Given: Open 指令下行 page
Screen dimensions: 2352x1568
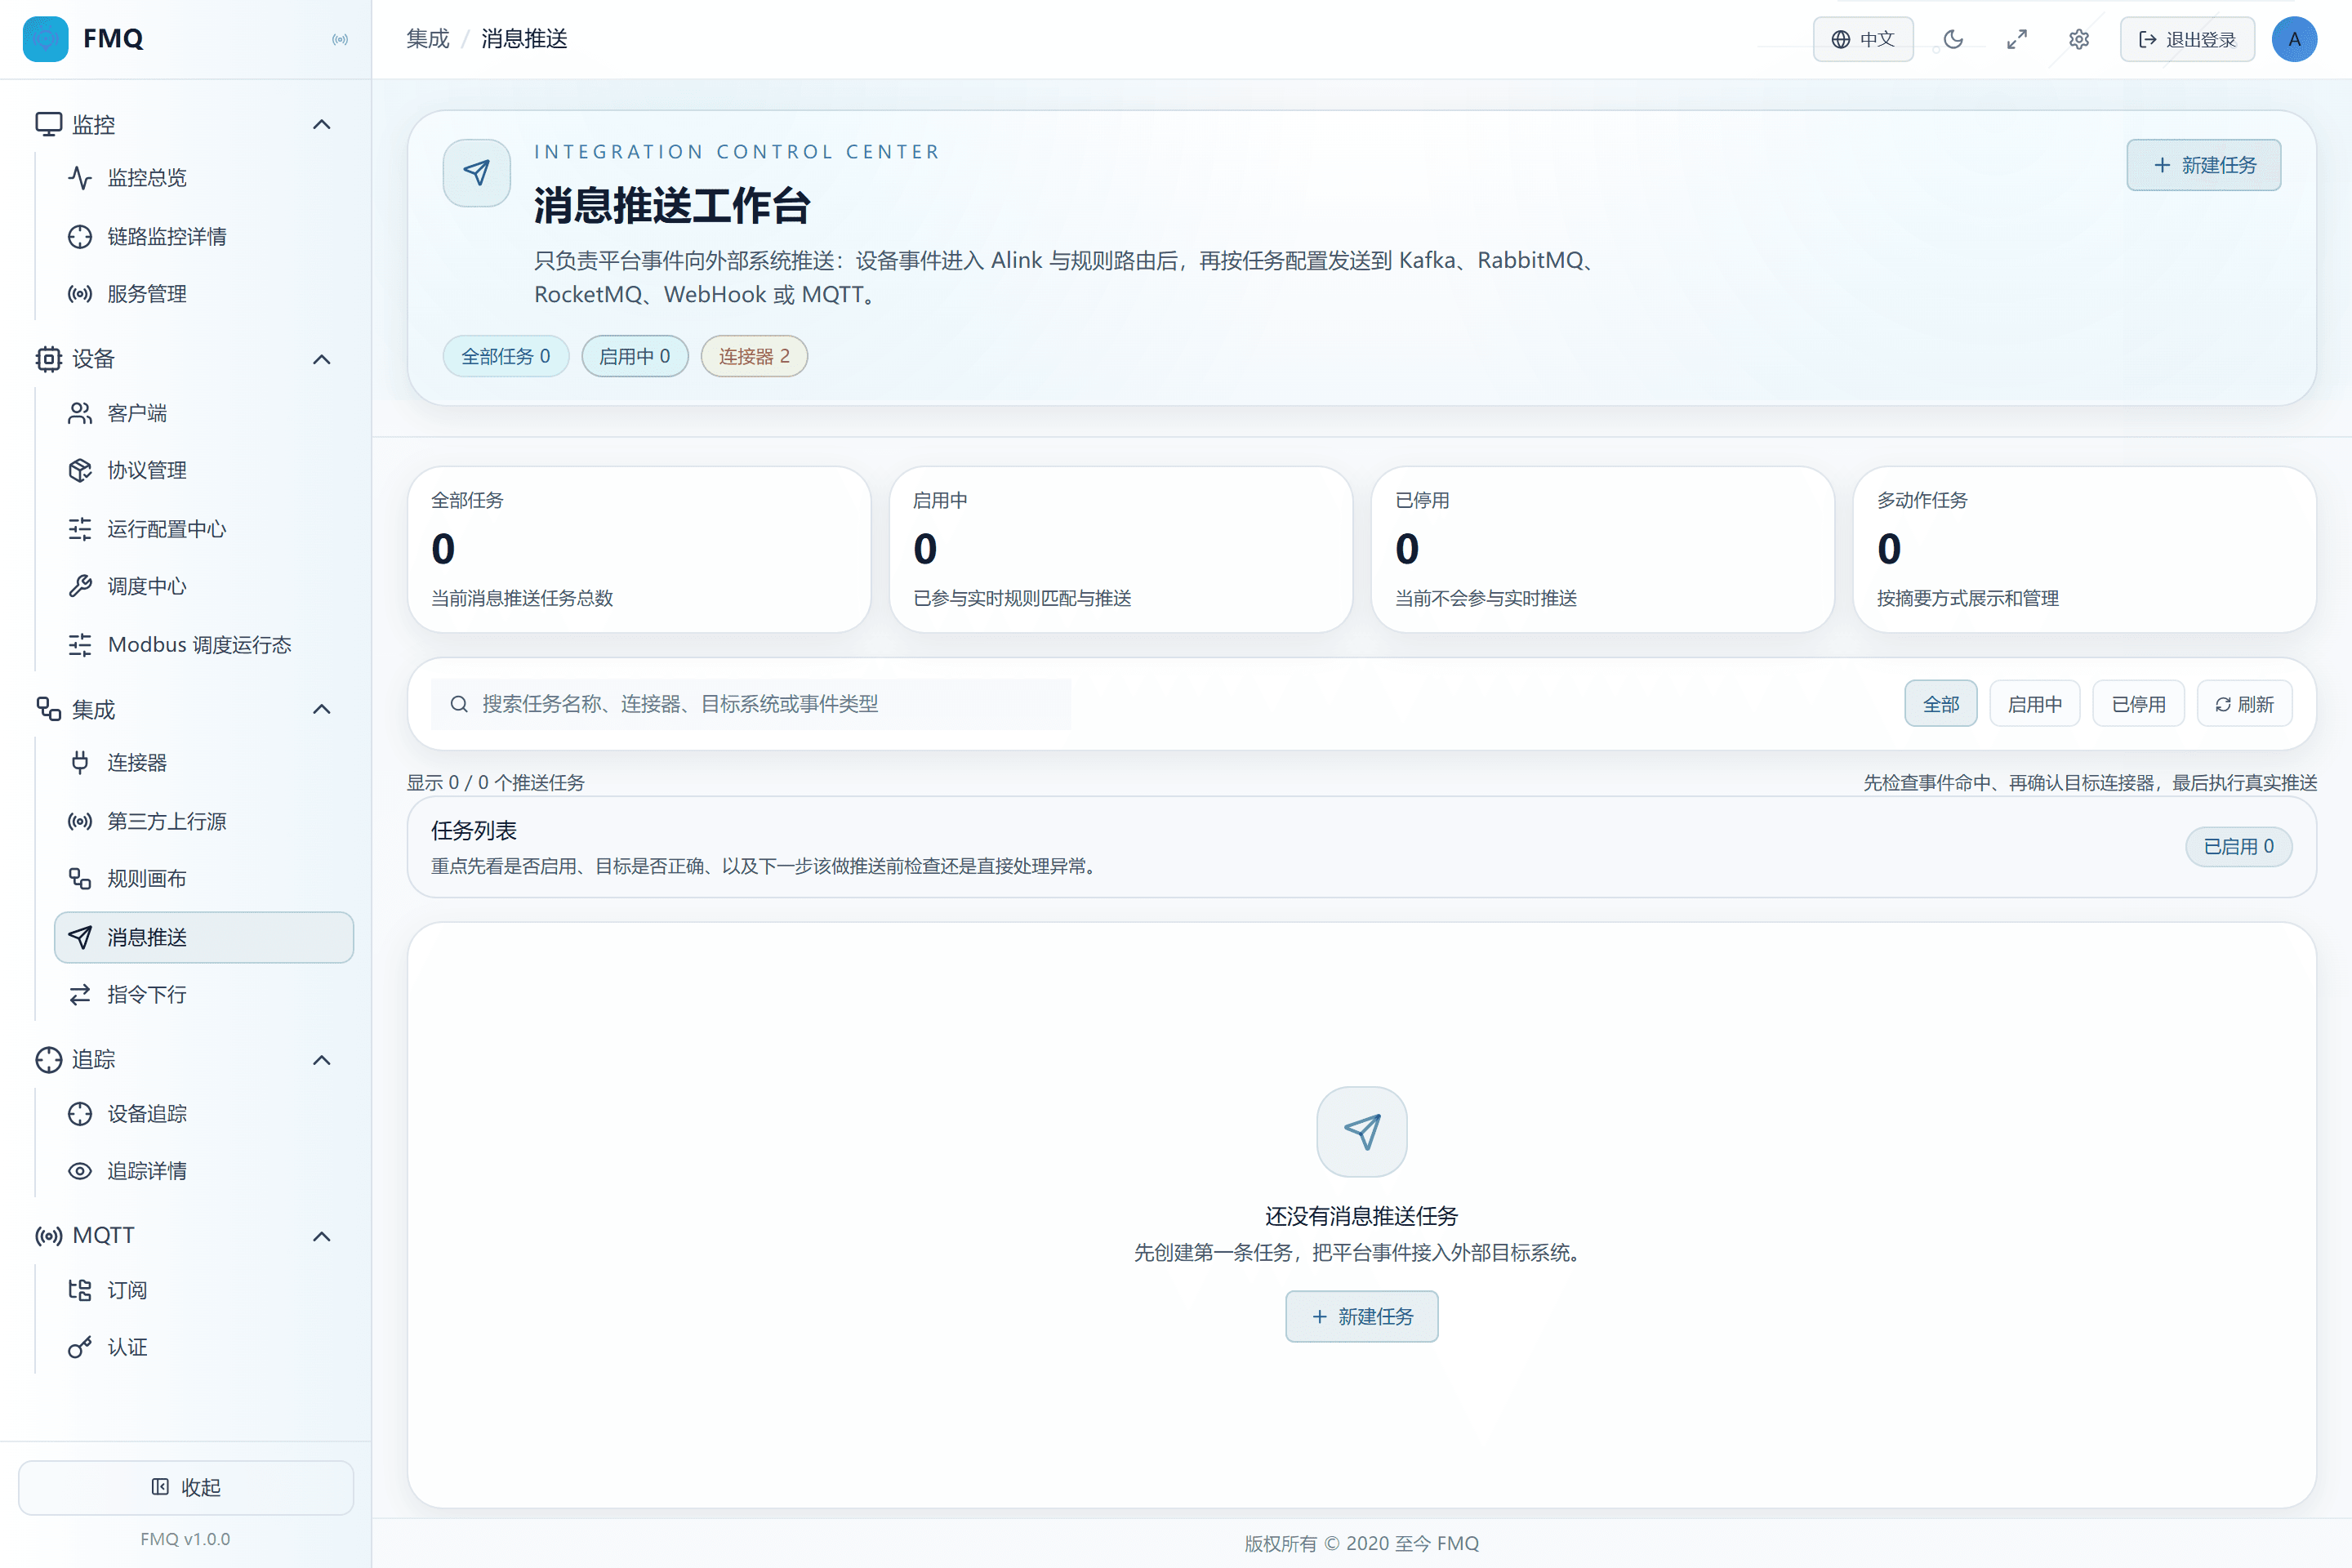Looking at the screenshot, I should 204,995.
